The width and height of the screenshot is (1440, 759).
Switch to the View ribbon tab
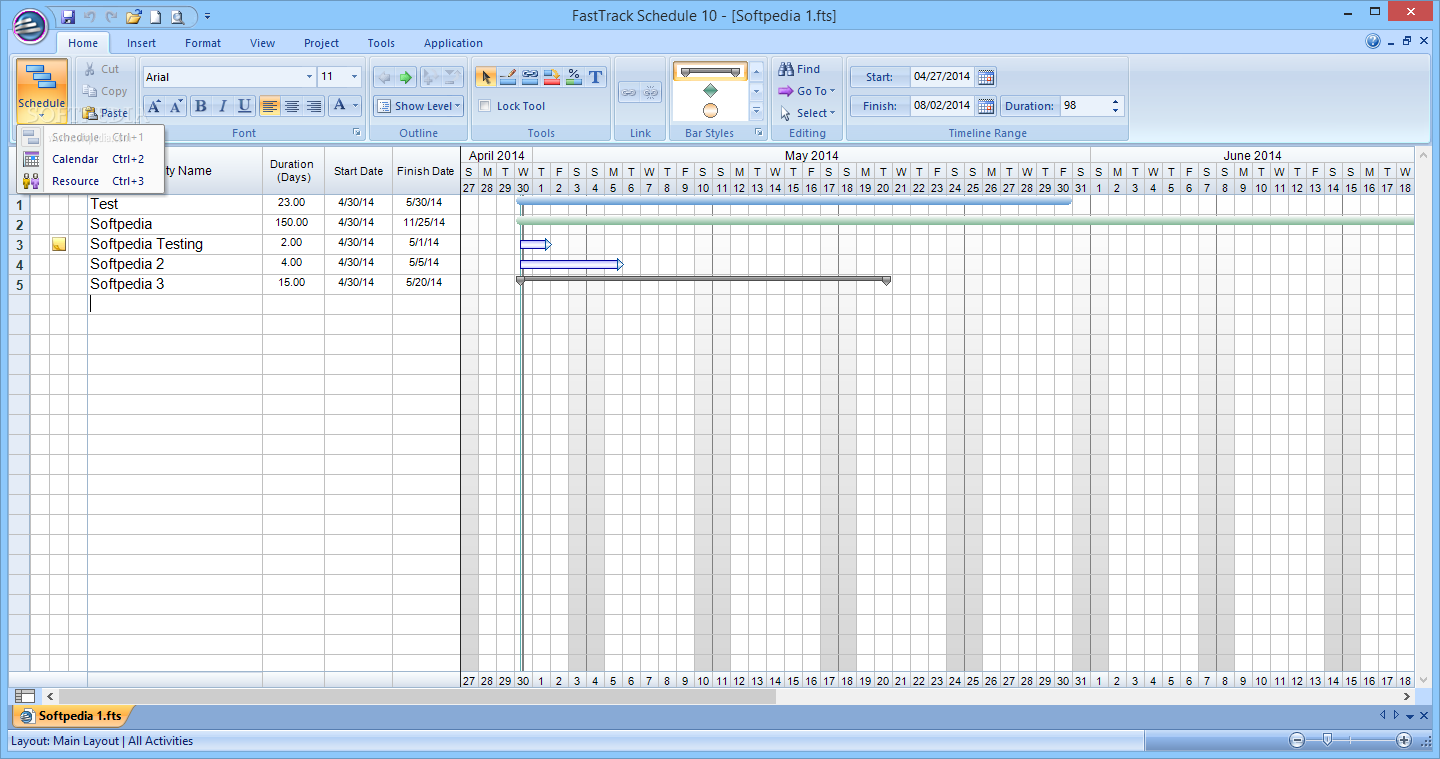point(263,43)
